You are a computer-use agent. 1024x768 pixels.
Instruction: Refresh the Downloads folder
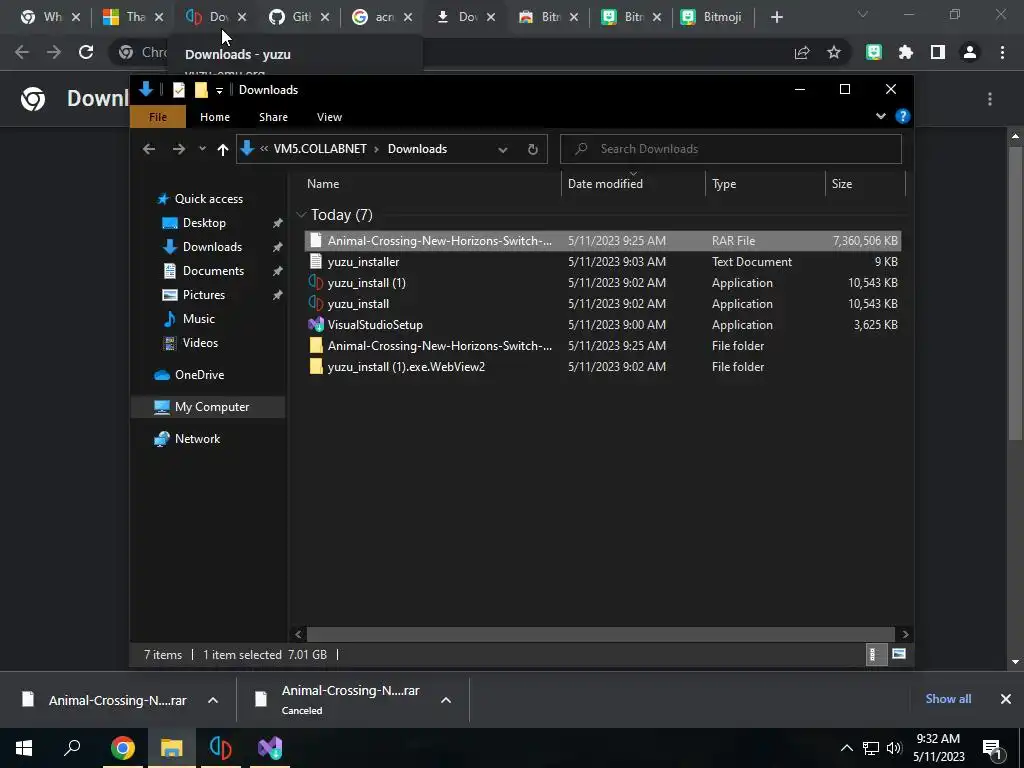tap(533, 150)
